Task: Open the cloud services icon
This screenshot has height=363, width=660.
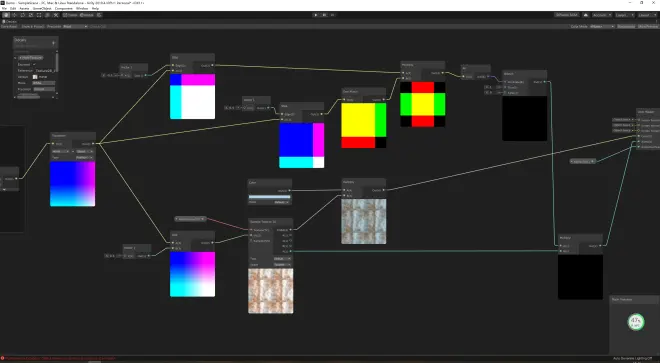Action: (585, 15)
